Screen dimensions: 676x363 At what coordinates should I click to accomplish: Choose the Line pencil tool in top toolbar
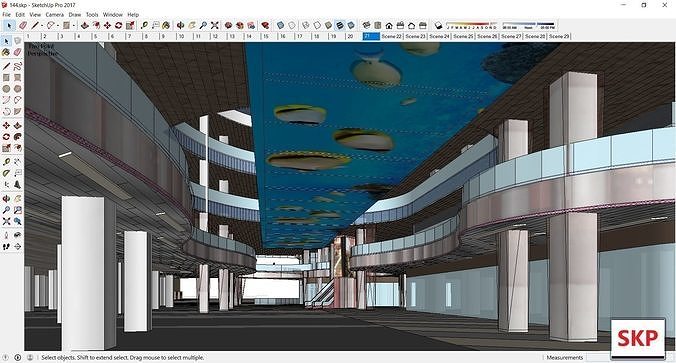tap(35, 25)
